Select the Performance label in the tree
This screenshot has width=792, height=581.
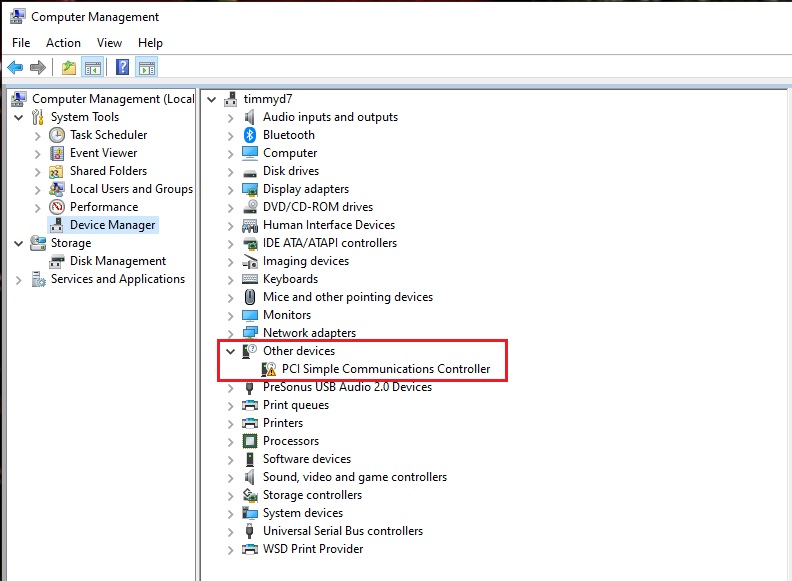click(x=104, y=207)
